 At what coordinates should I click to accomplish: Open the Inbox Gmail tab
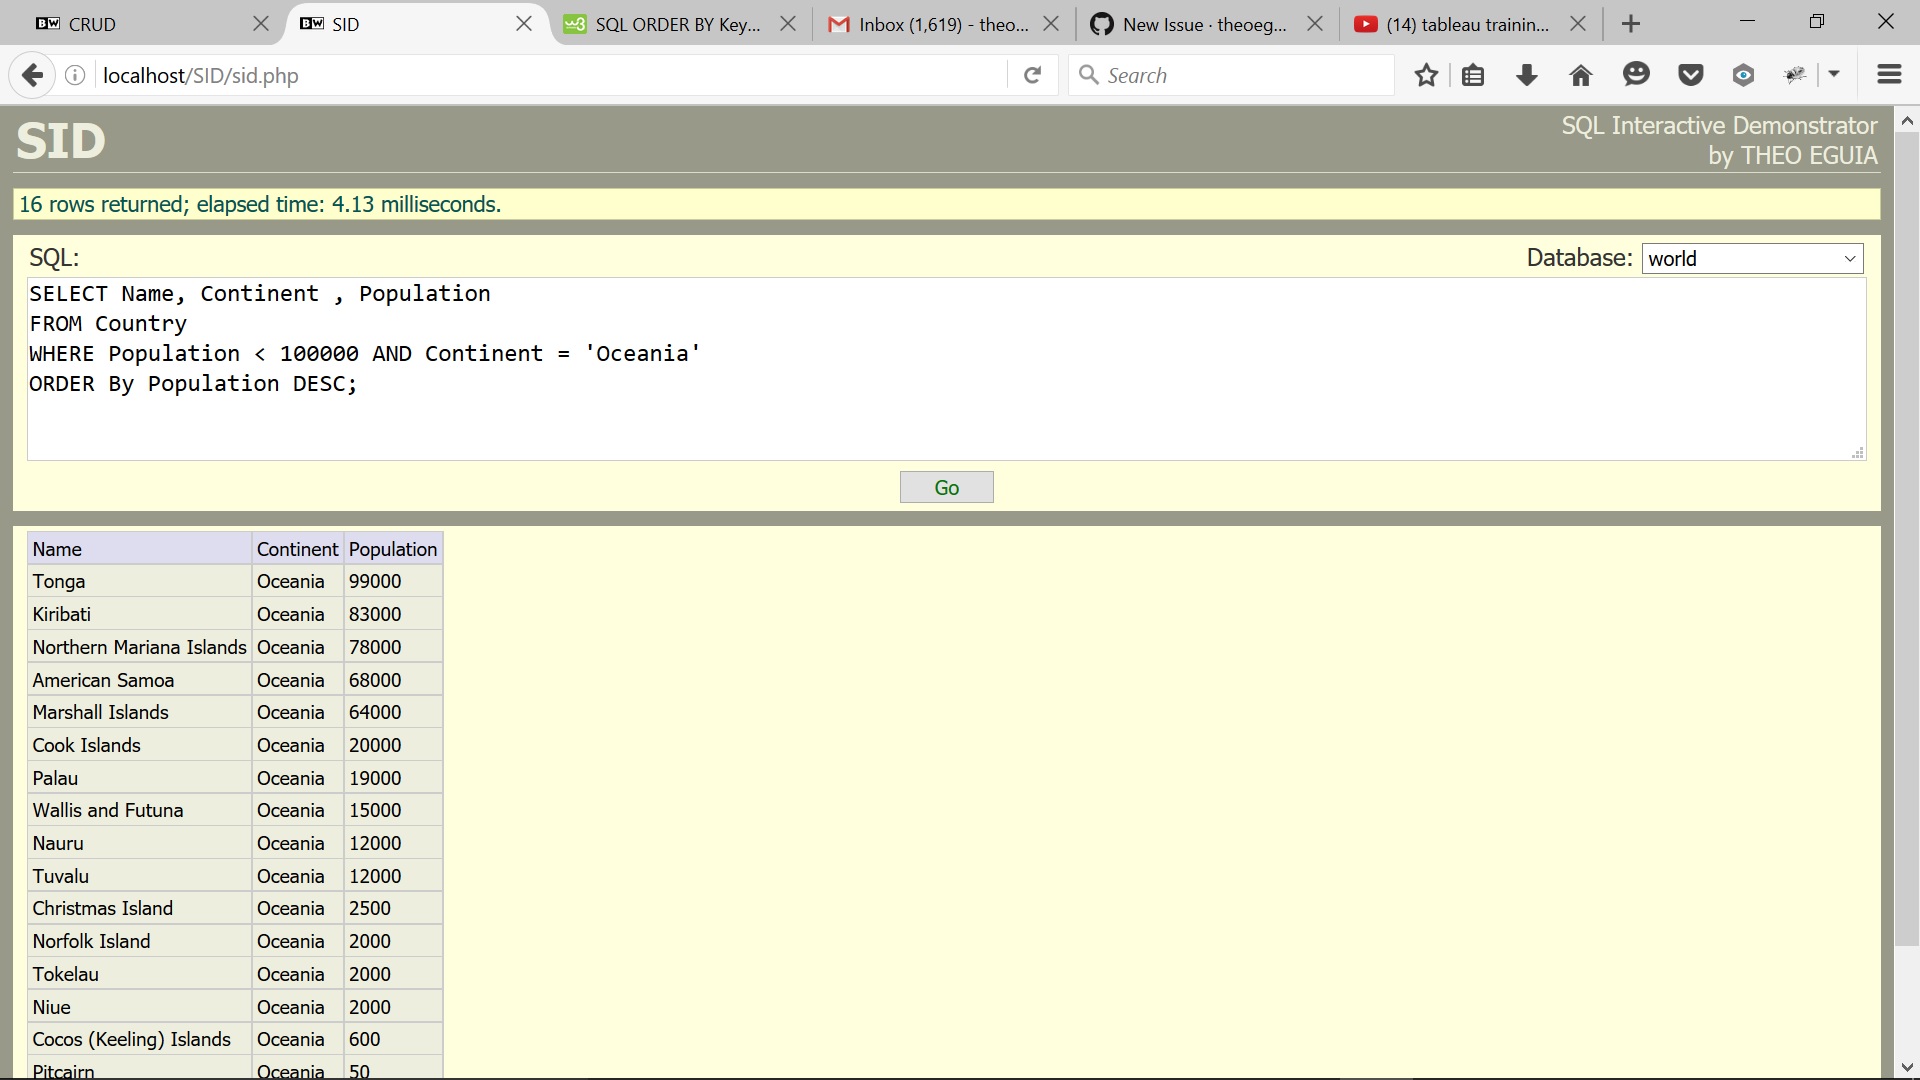pyautogui.click(x=930, y=23)
